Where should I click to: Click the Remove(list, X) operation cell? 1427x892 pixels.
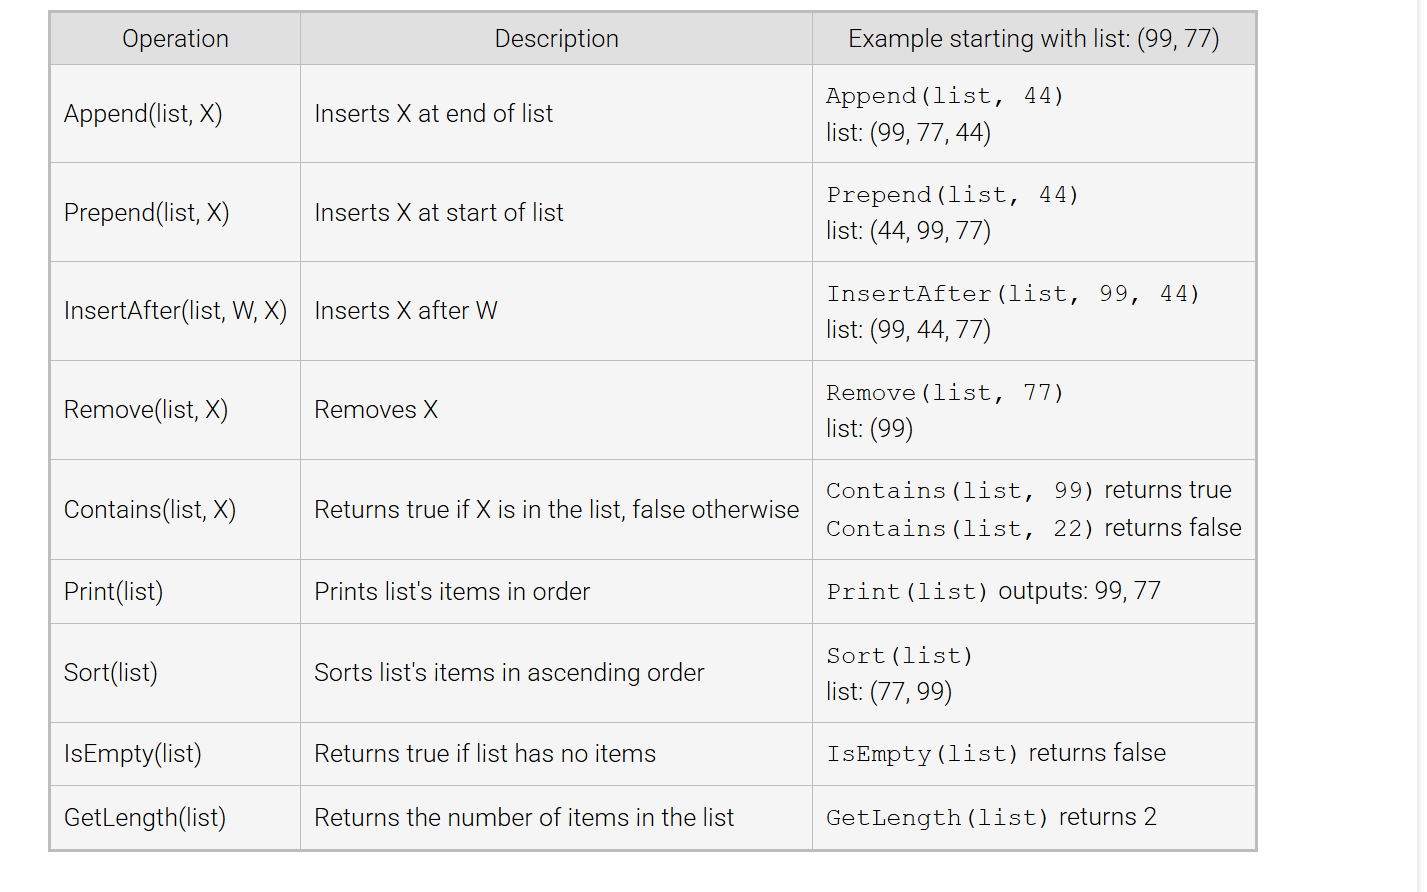click(146, 410)
